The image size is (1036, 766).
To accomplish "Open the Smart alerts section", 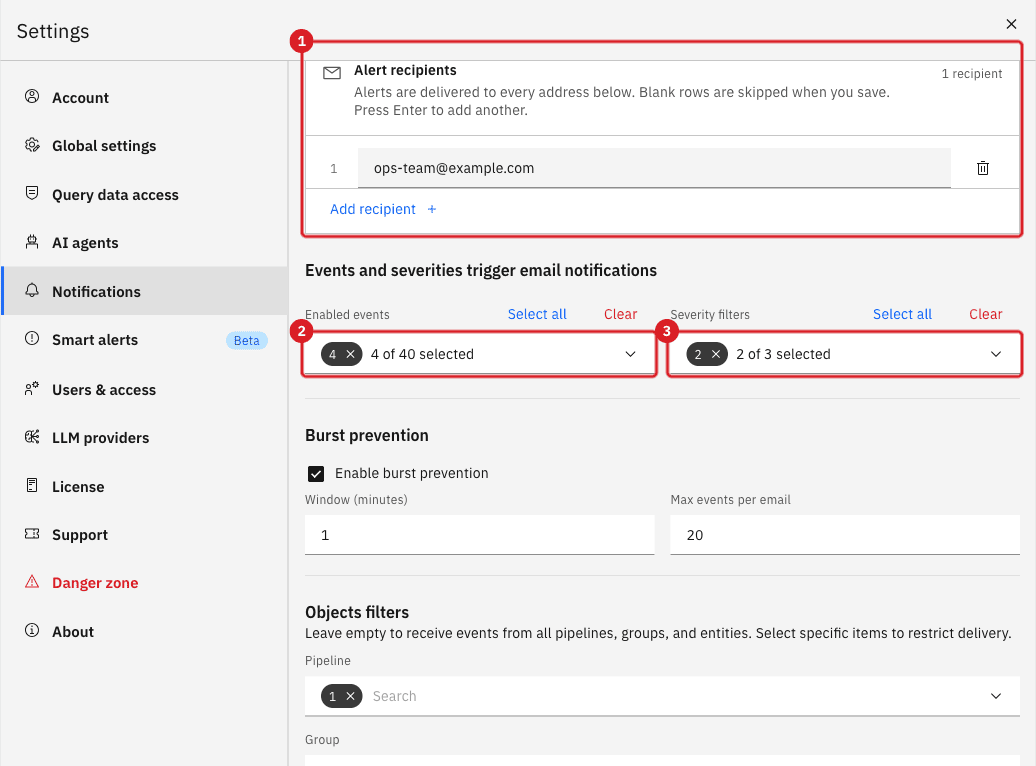I will click(x=144, y=340).
